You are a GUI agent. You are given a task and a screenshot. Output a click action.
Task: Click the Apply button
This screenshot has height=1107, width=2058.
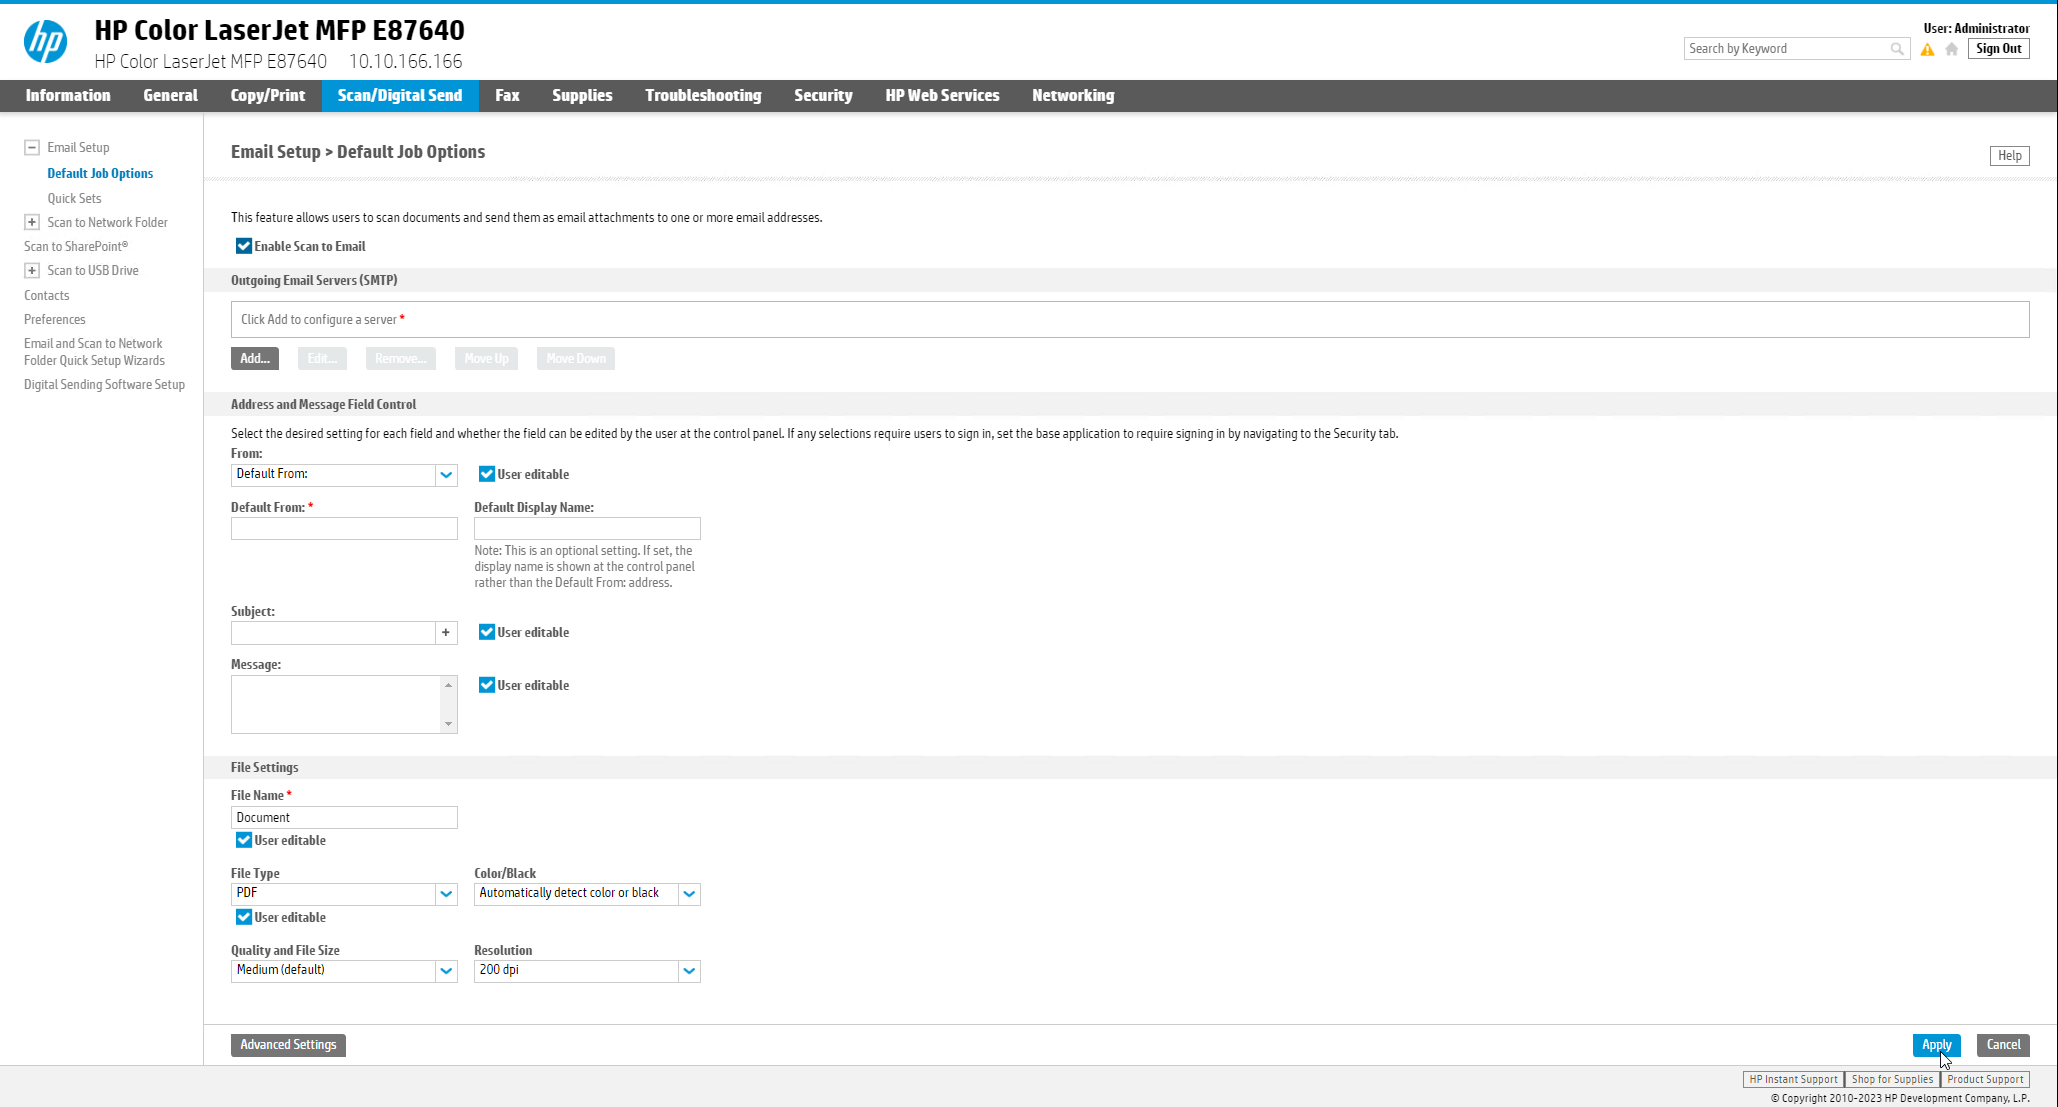[1936, 1044]
